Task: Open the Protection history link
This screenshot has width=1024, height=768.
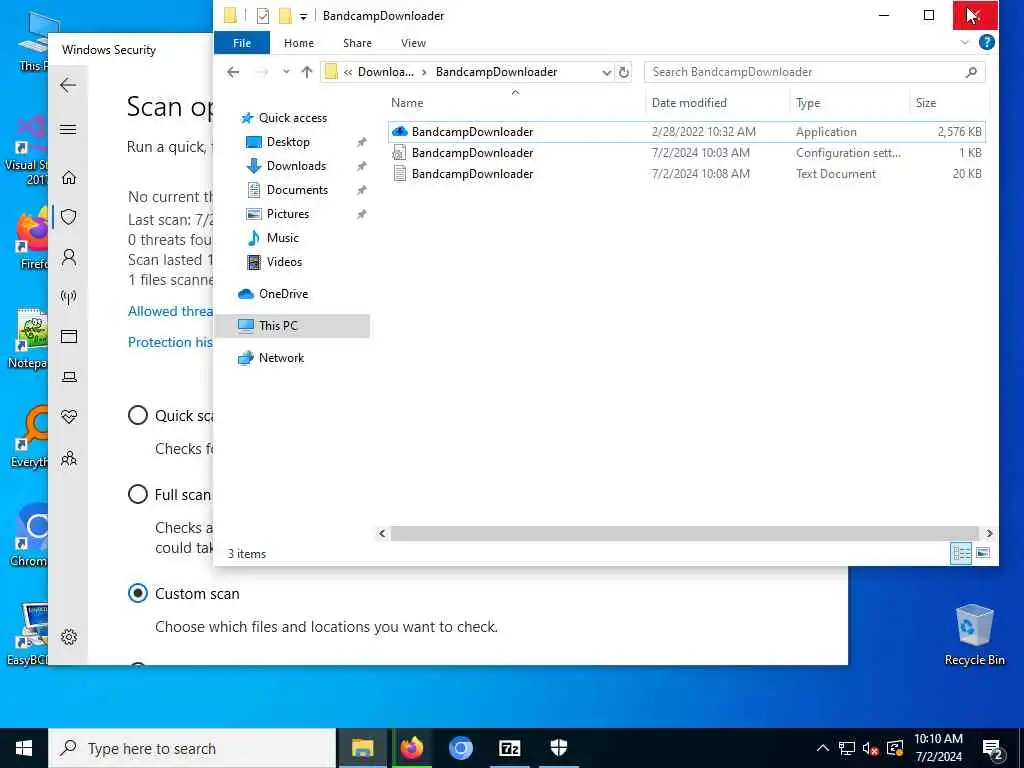Action: (x=170, y=342)
